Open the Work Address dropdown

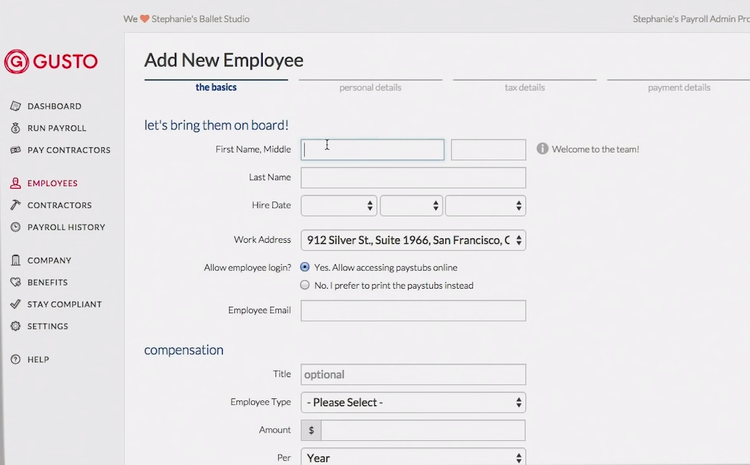(413, 240)
